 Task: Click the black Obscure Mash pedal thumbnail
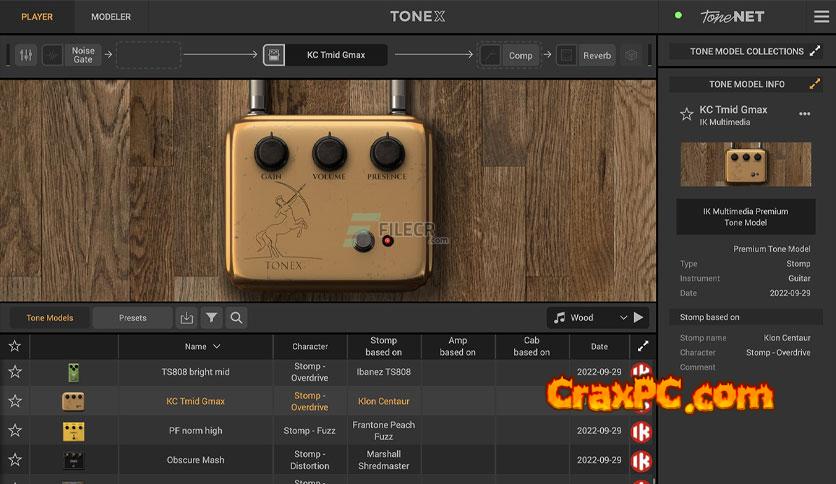click(x=74, y=460)
